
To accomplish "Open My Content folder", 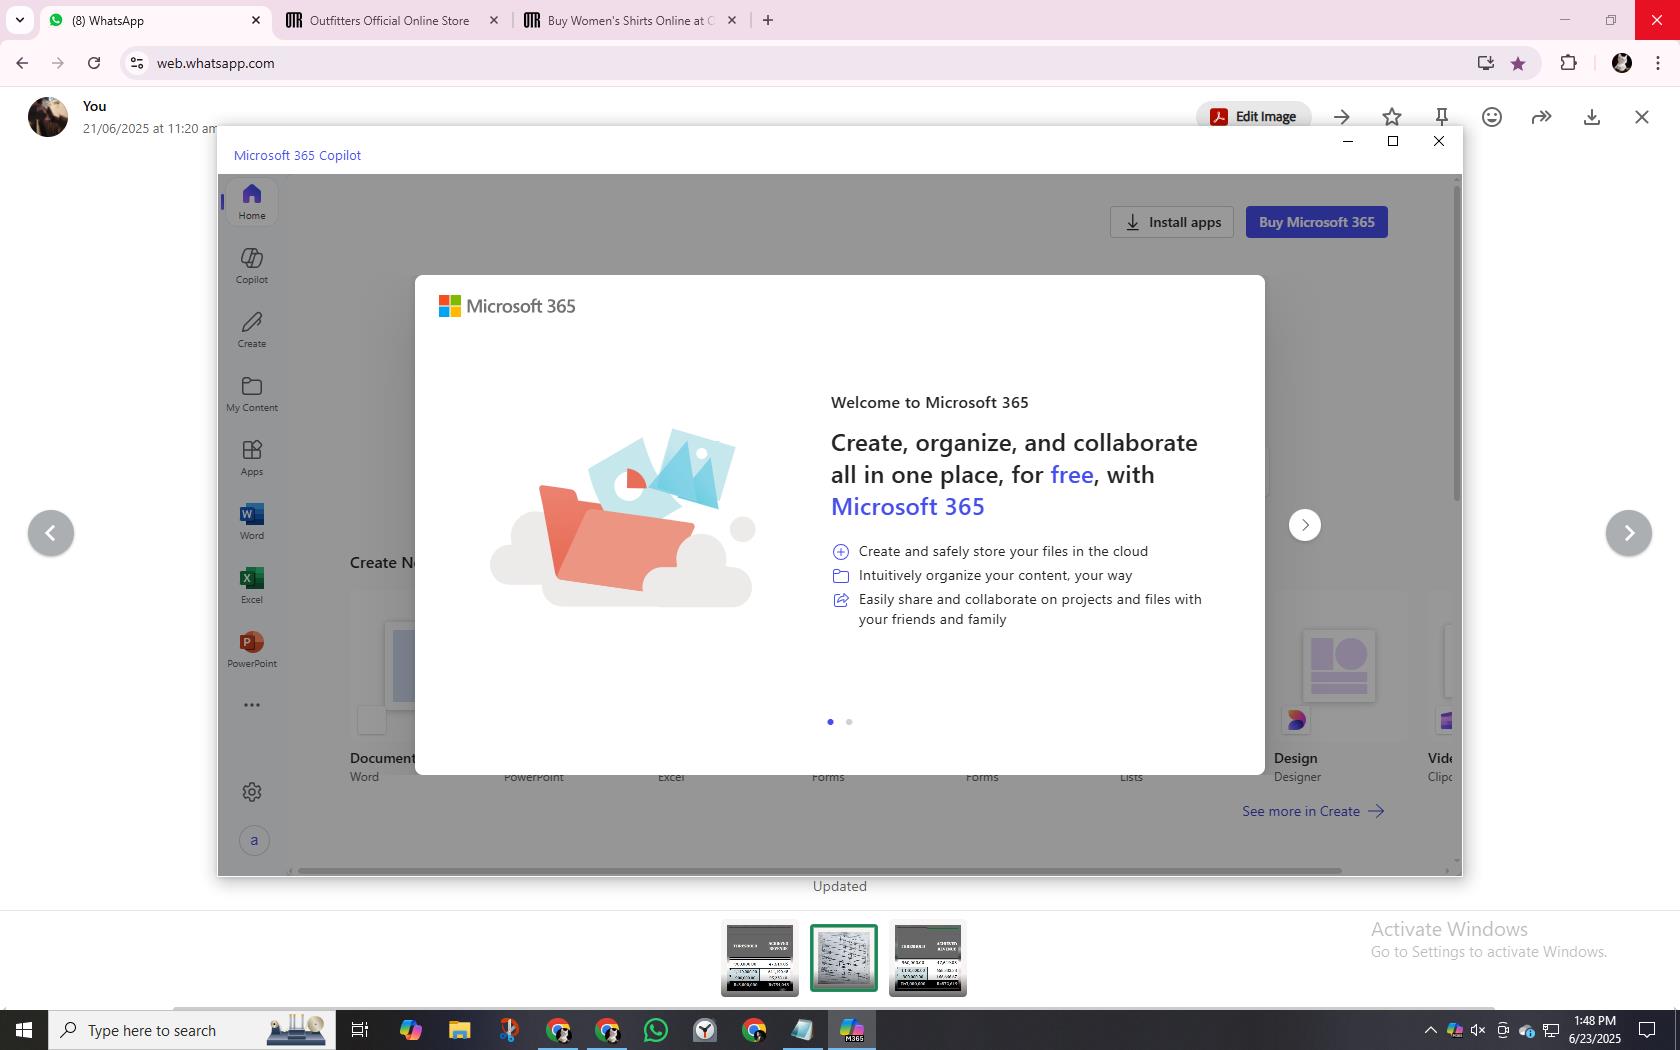I will point(251,394).
